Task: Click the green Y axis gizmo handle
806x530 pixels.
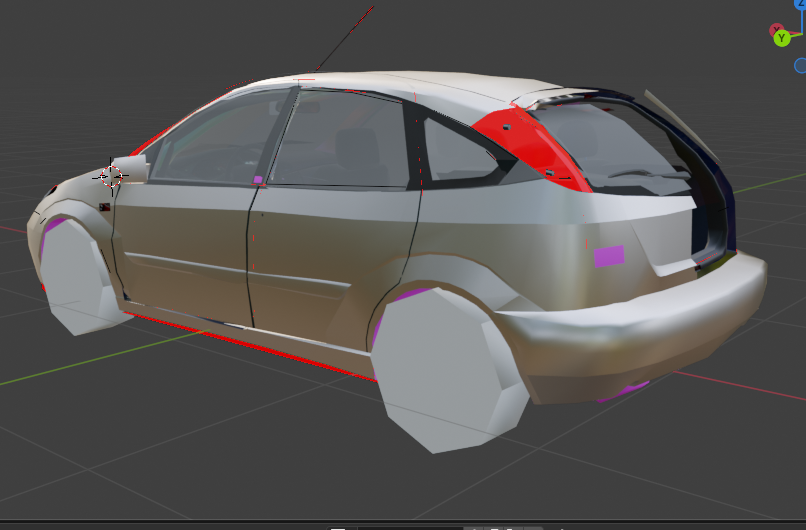Action: (782, 38)
